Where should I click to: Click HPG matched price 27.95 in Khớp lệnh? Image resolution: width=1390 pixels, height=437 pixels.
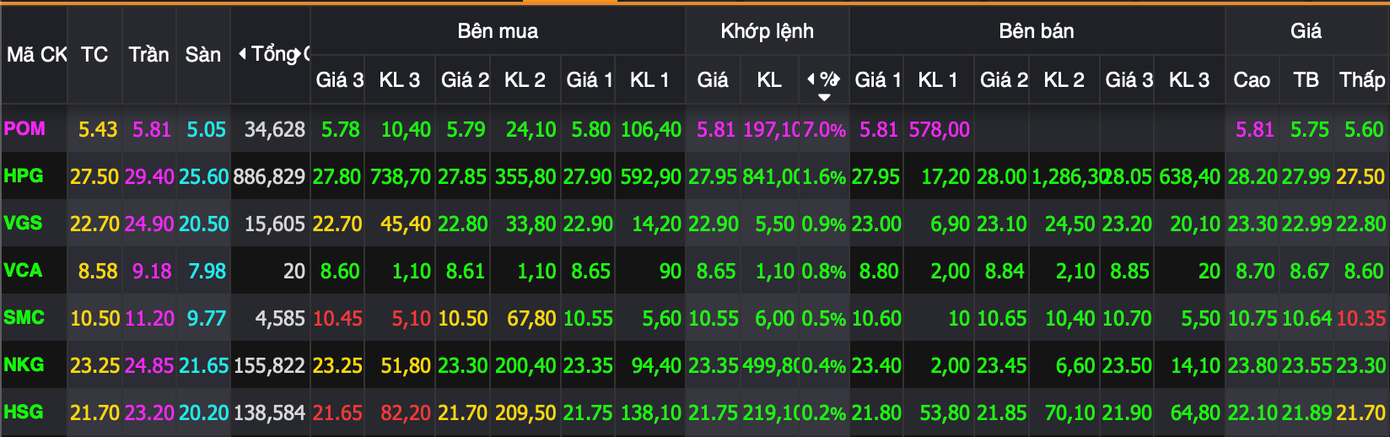[713, 177]
